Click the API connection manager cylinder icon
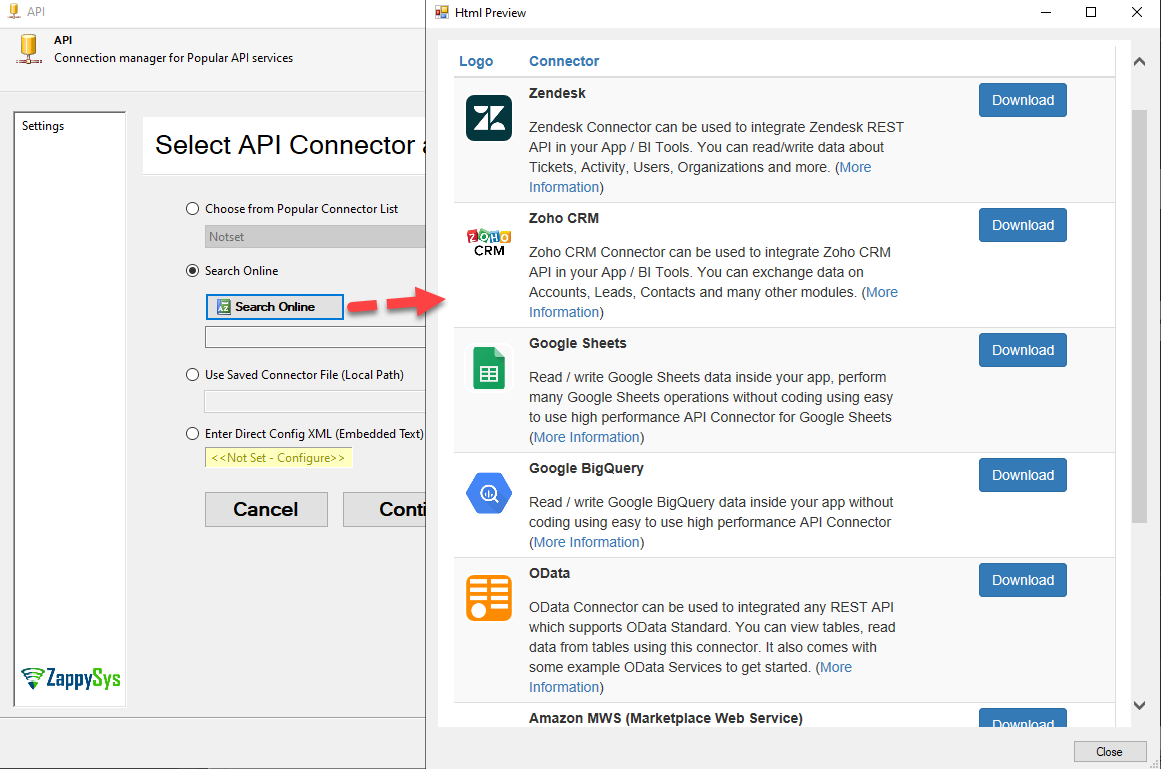 pos(29,49)
